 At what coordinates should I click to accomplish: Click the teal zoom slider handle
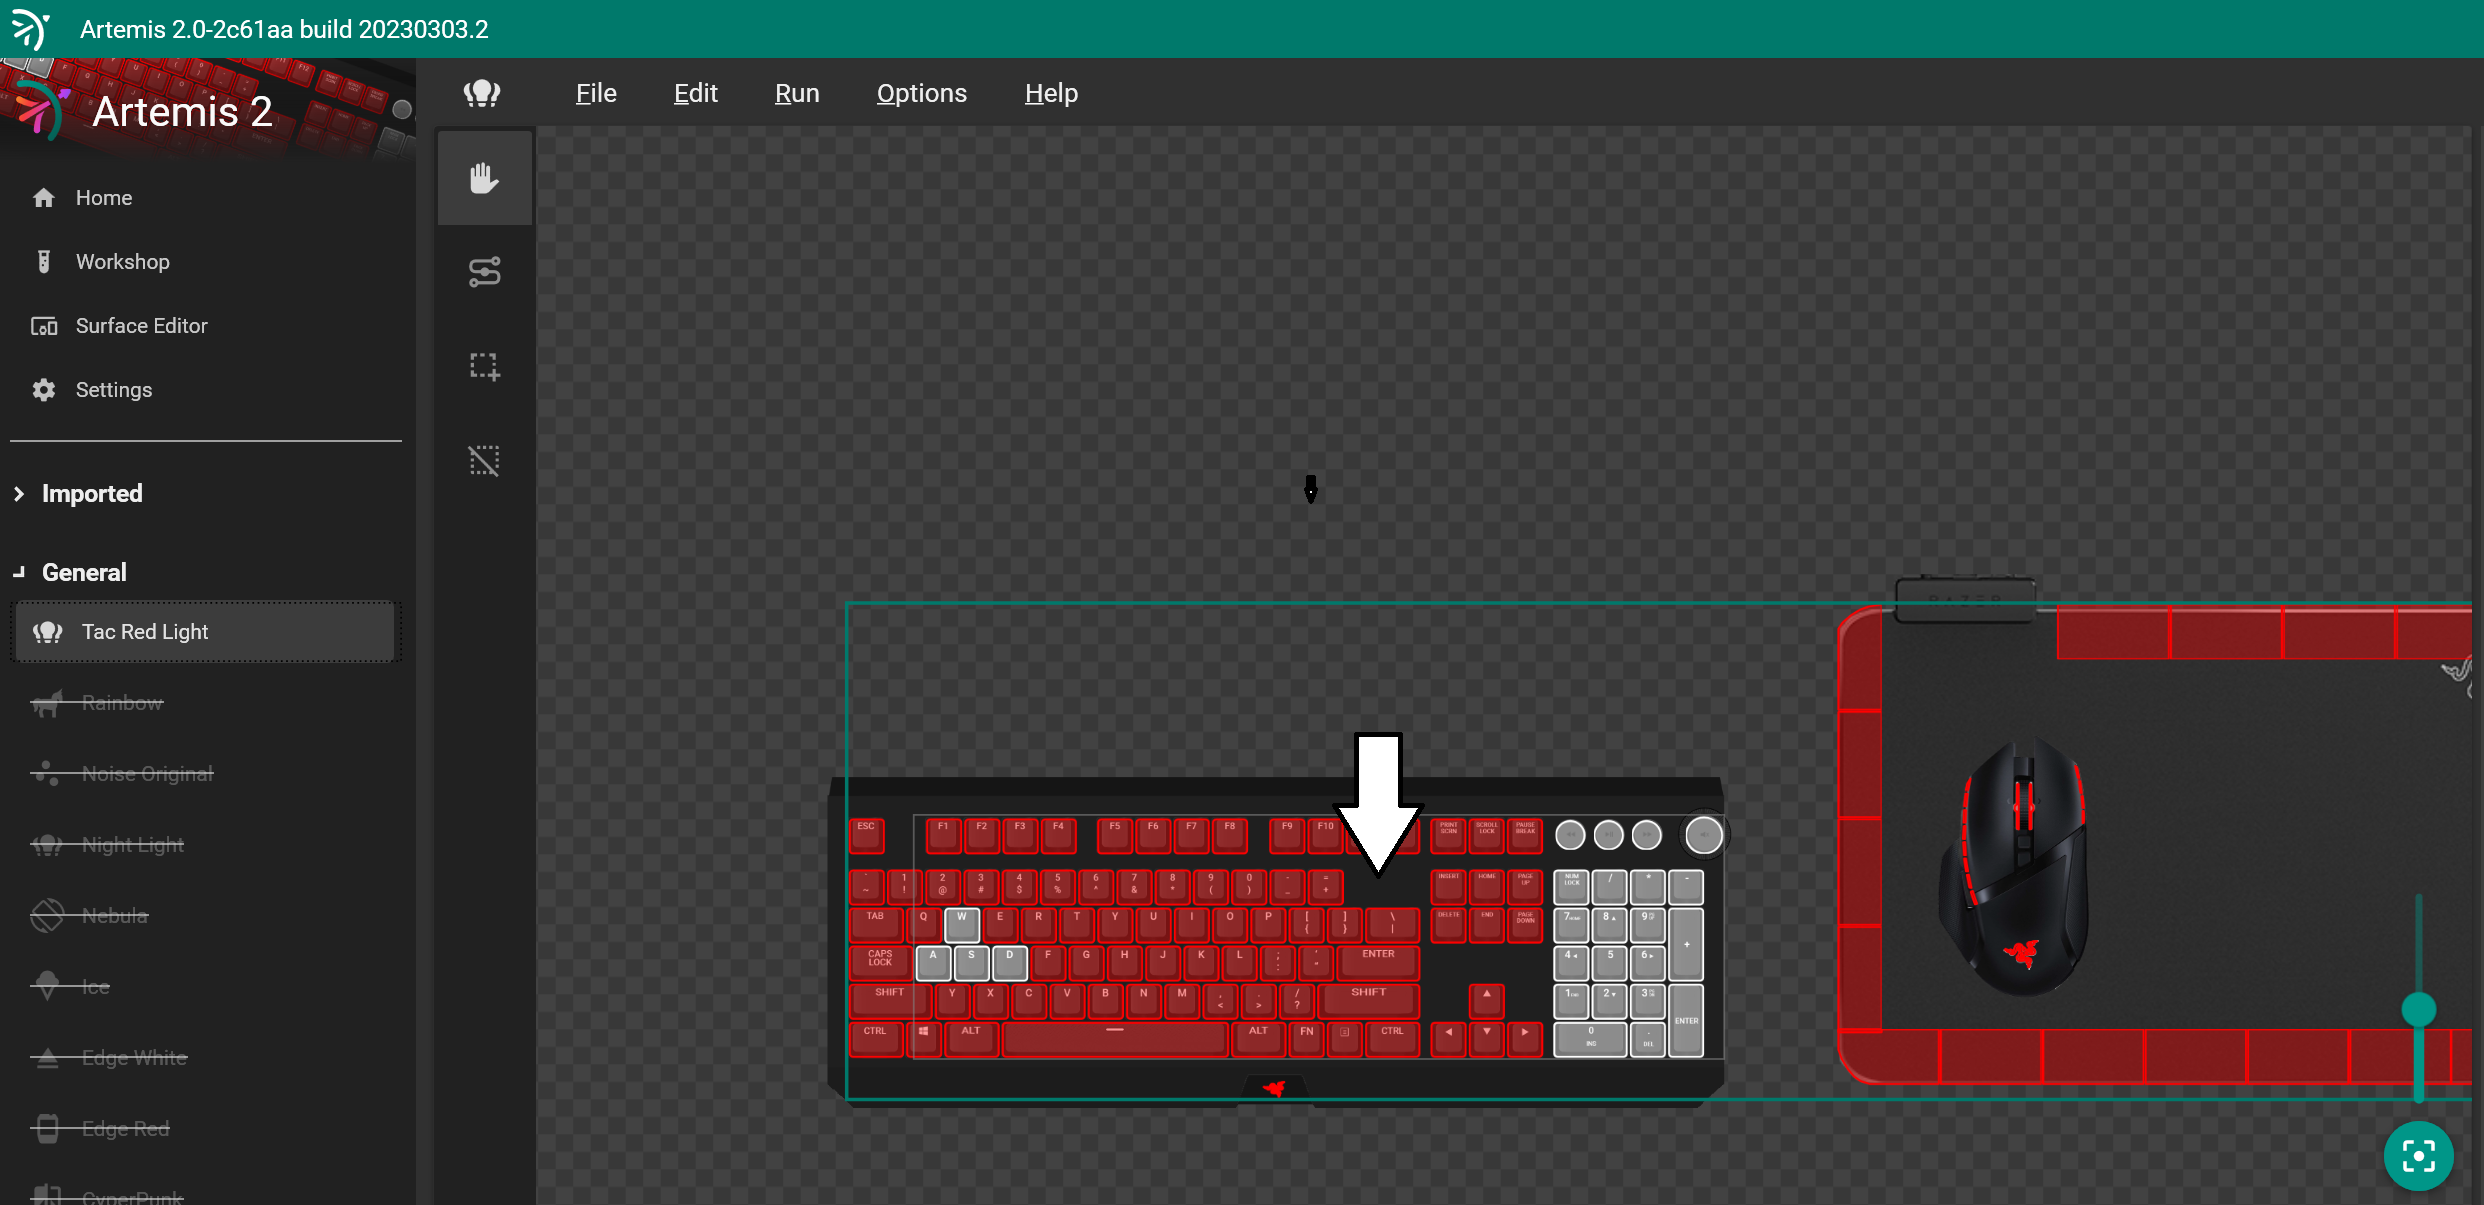(x=2418, y=1009)
